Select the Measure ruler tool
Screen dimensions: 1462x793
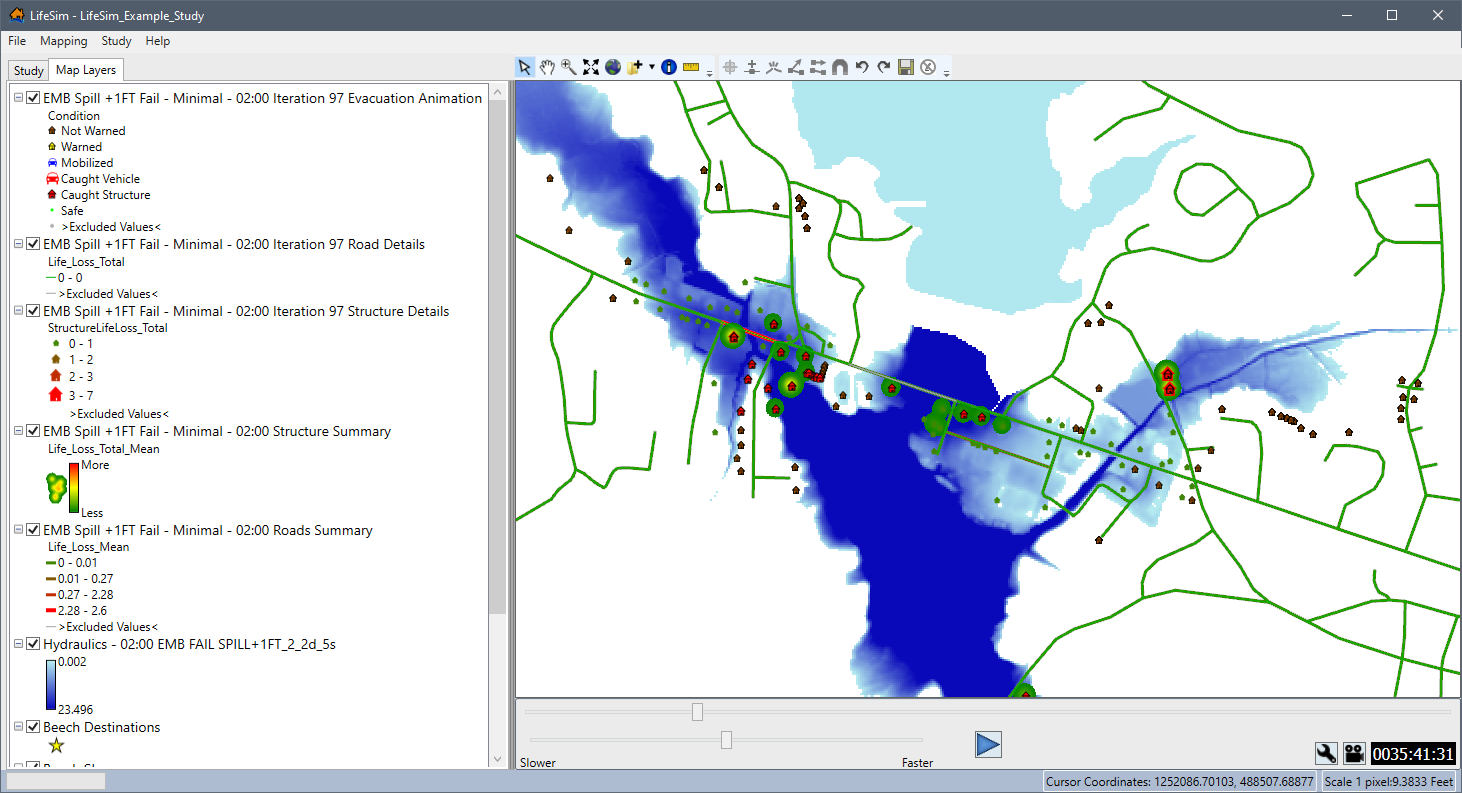click(x=691, y=67)
